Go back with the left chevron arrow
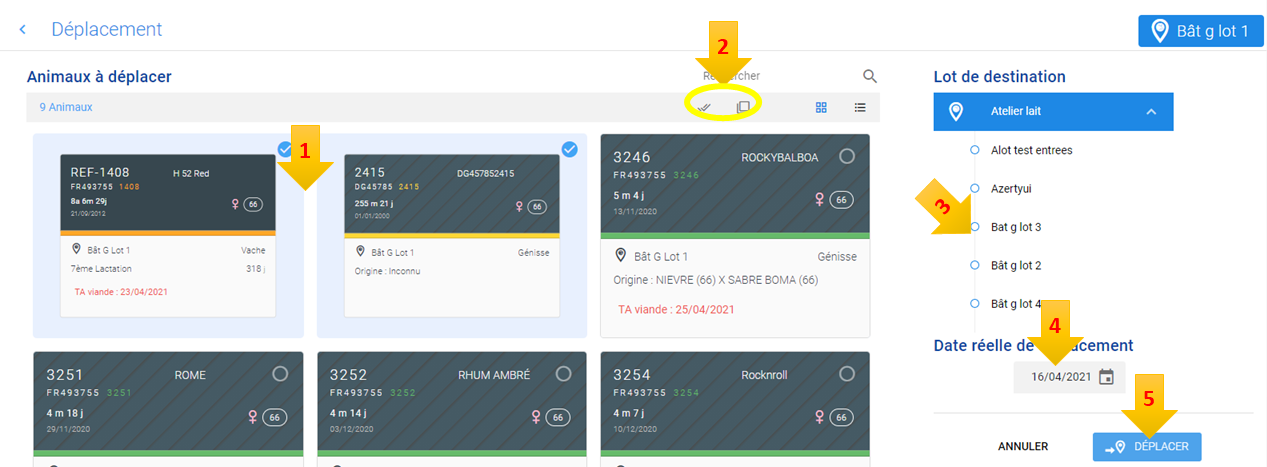 [22, 30]
